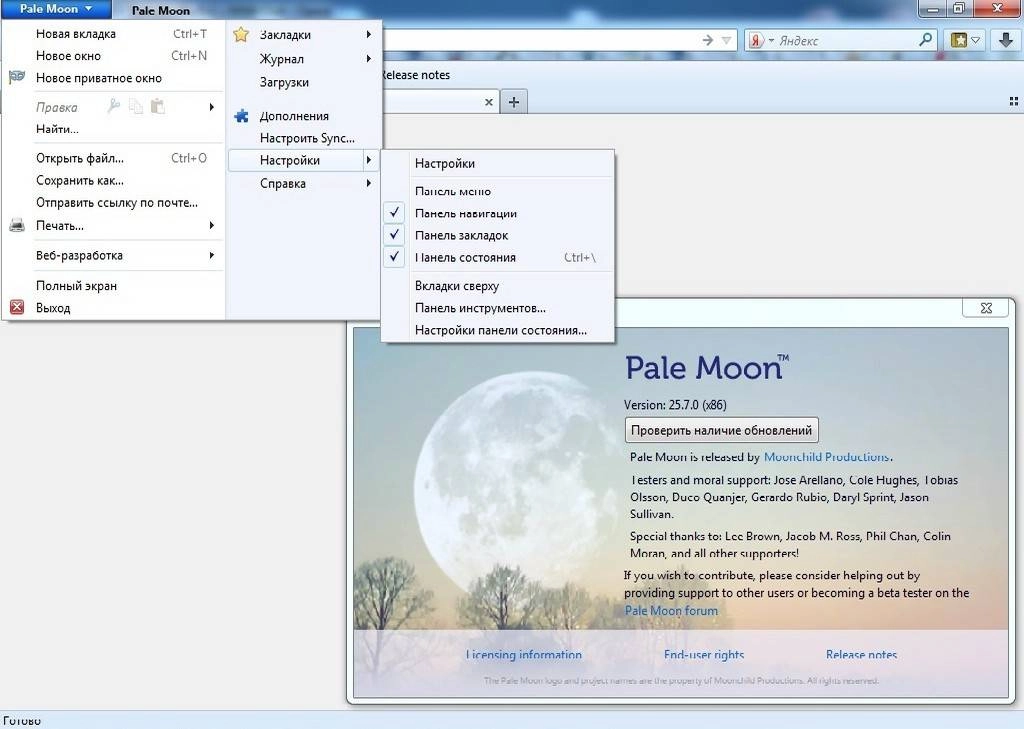Click the tab groups grid icon

tap(1014, 101)
